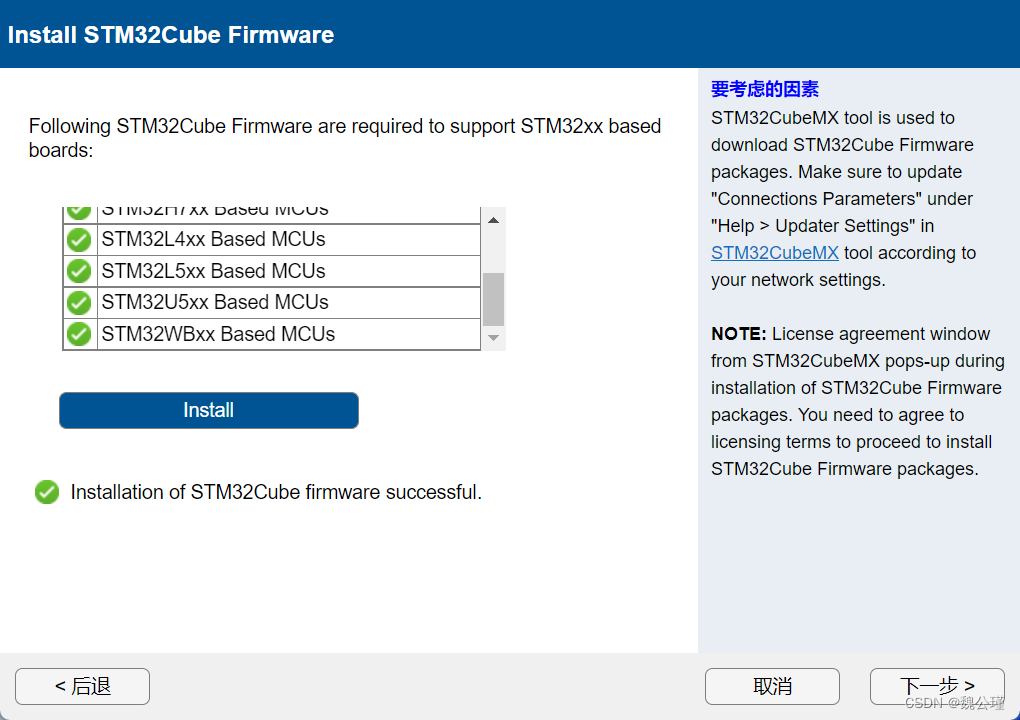1020x720 pixels.
Task: Select the STM32U5xx Based MCUs row
Action: [272, 302]
